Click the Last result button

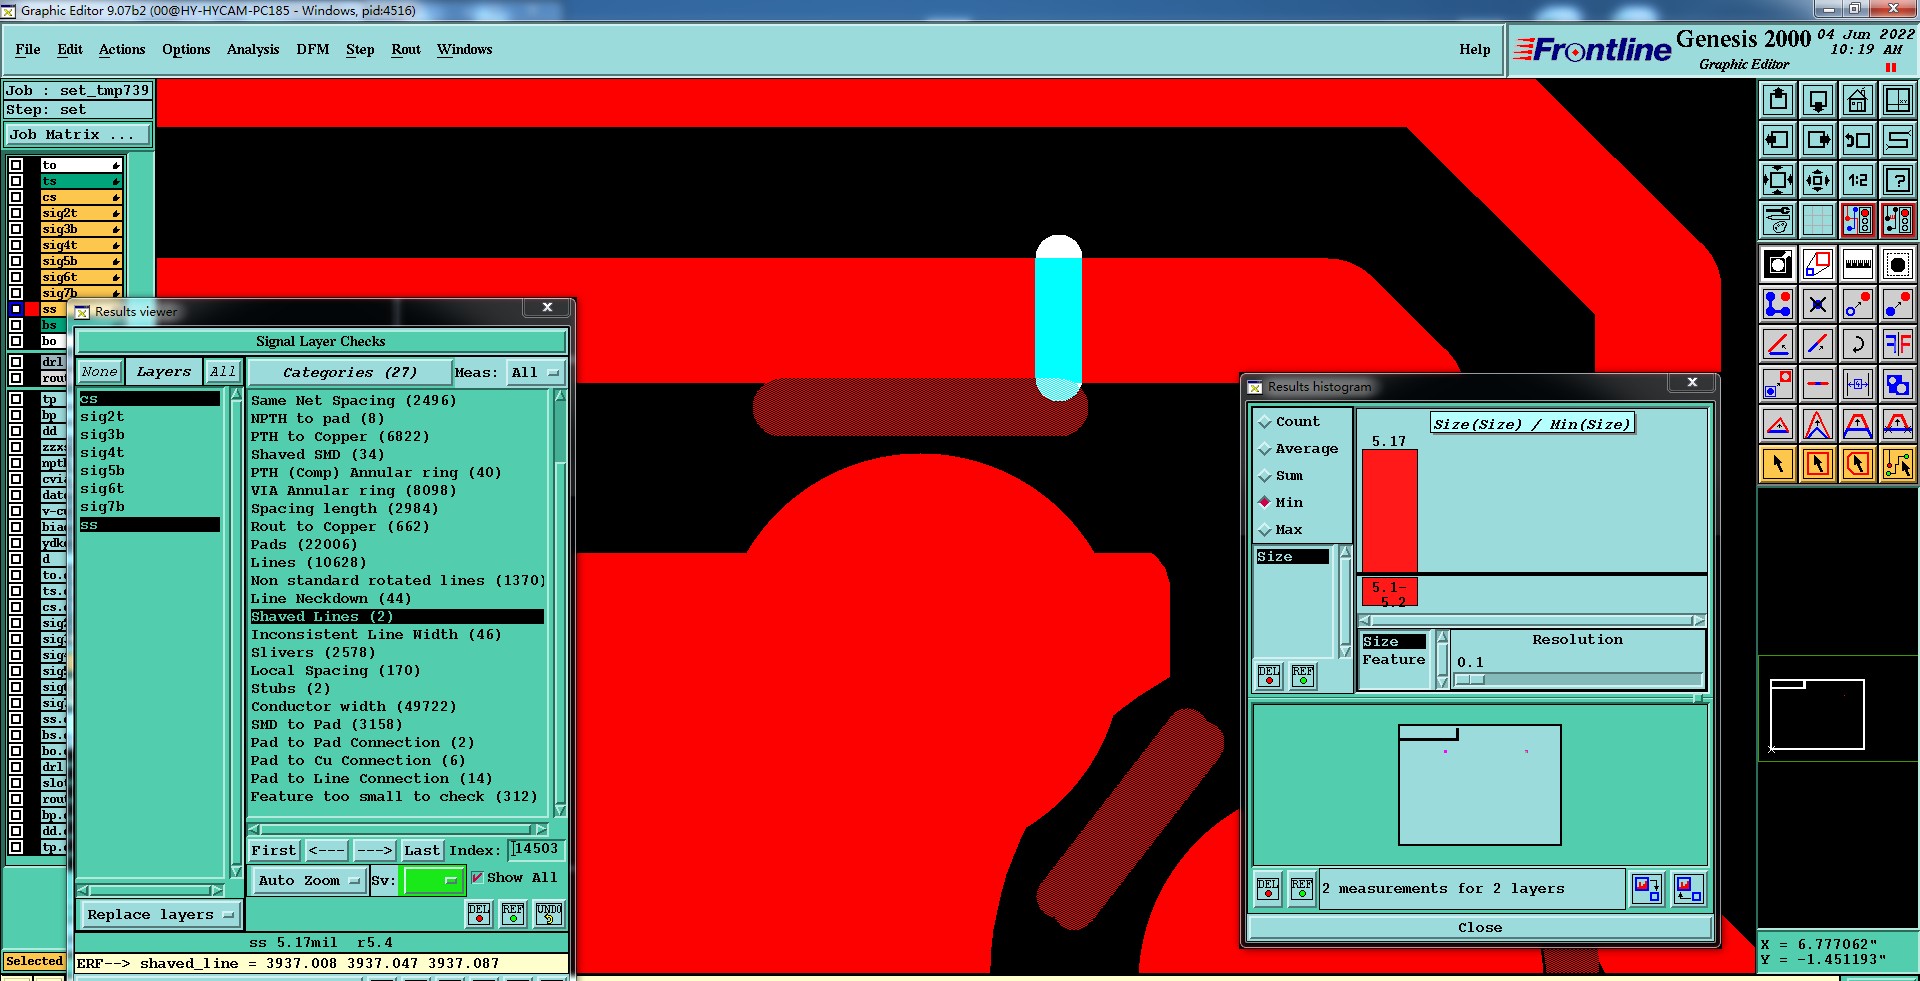(x=422, y=850)
